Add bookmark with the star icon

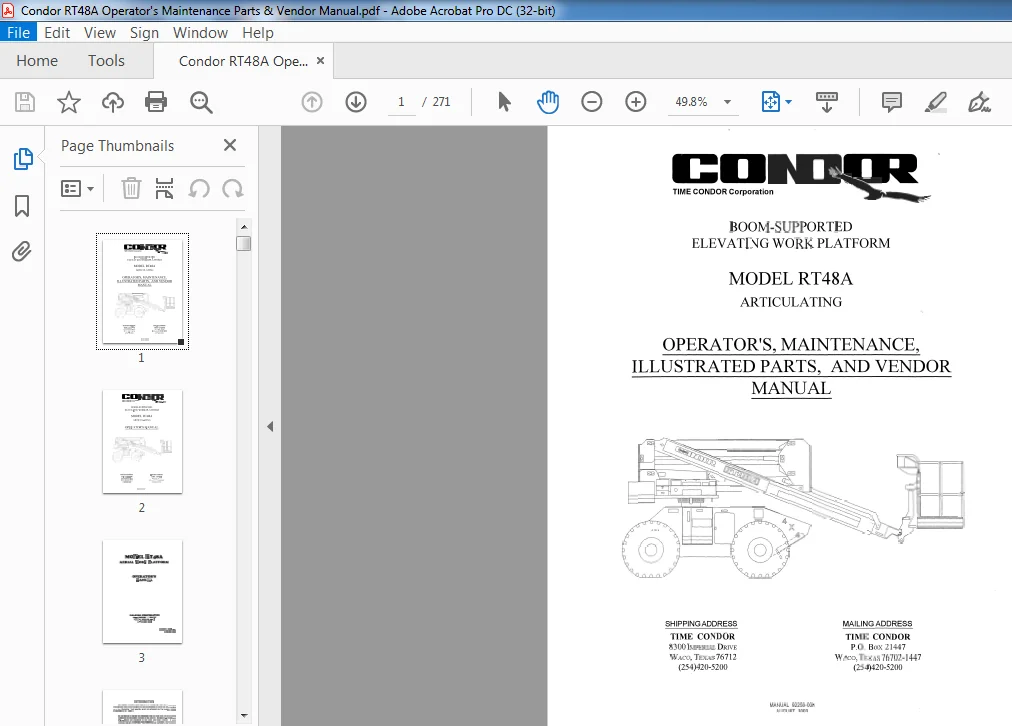coord(68,102)
